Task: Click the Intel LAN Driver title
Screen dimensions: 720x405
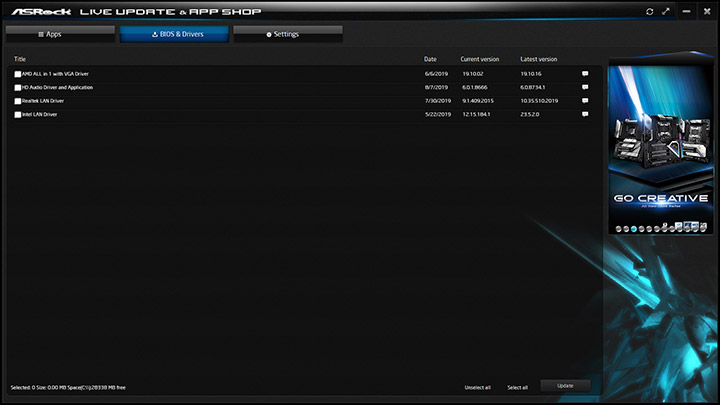Action: [39, 114]
